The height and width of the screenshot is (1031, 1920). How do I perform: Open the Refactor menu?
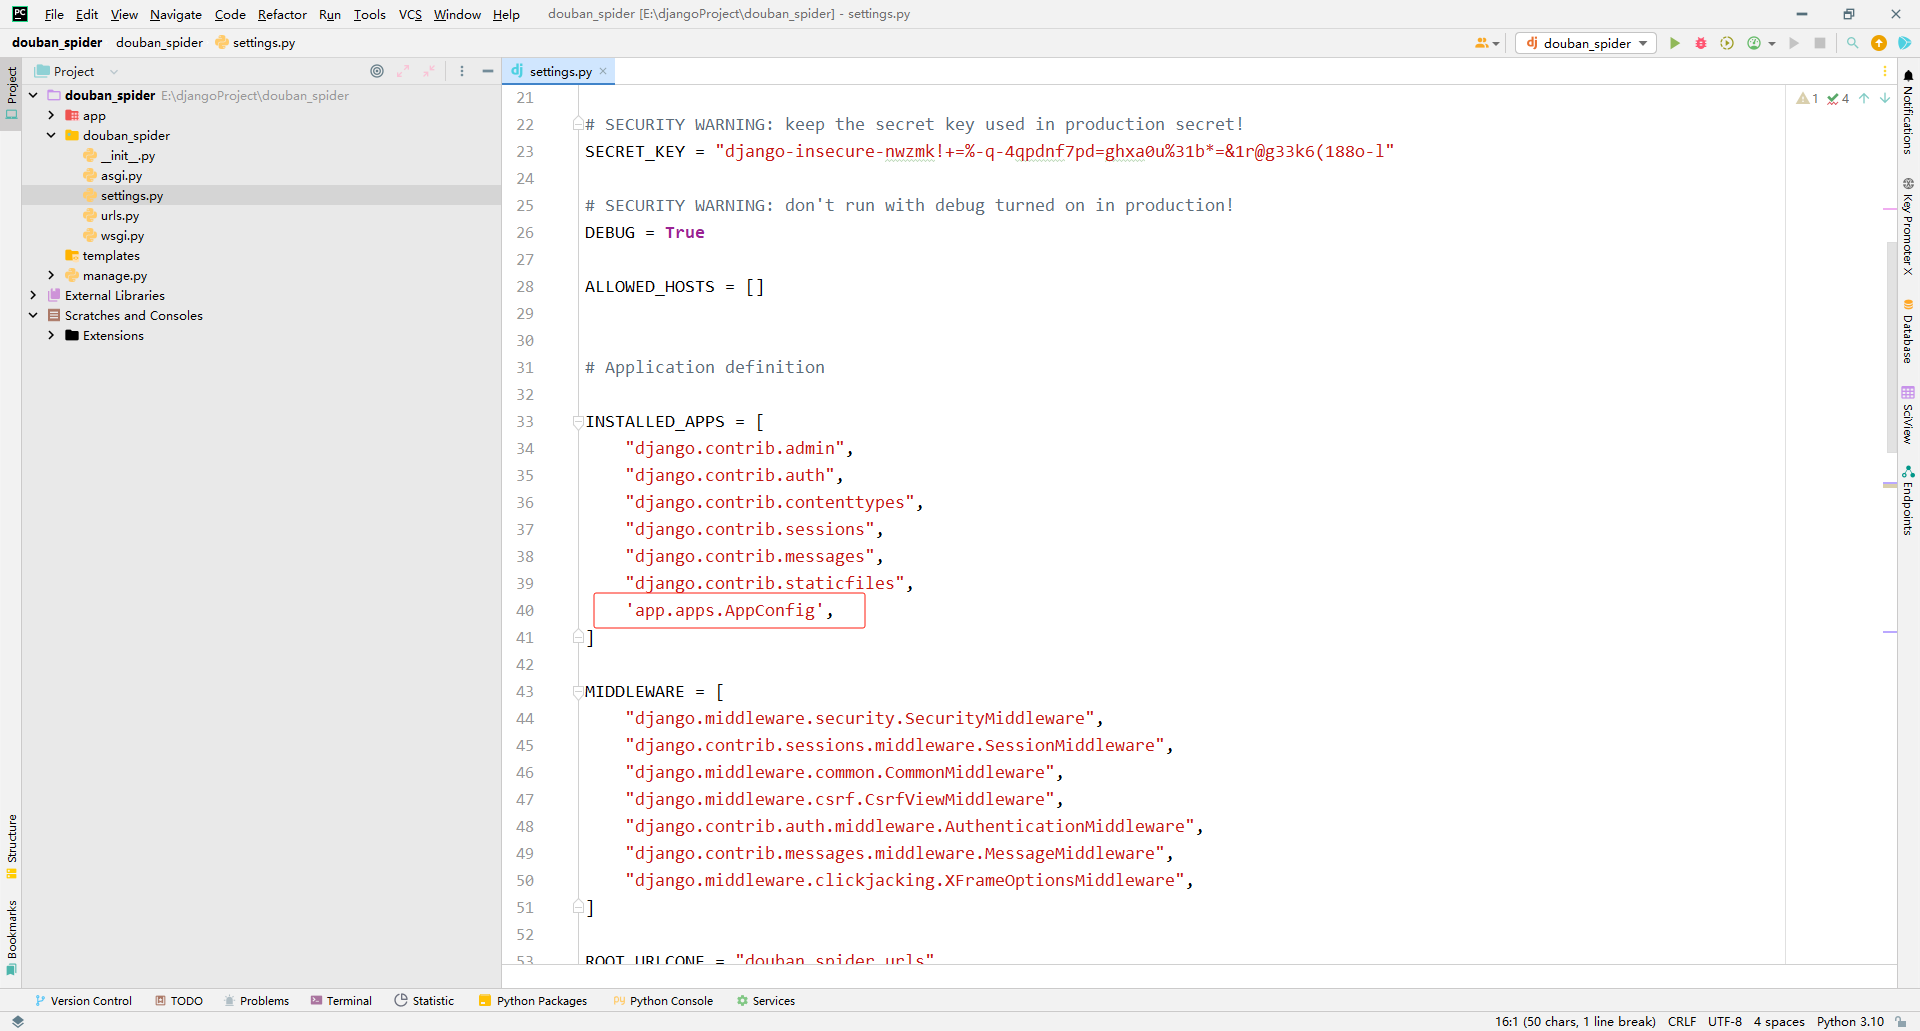pyautogui.click(x=282, y=14)
